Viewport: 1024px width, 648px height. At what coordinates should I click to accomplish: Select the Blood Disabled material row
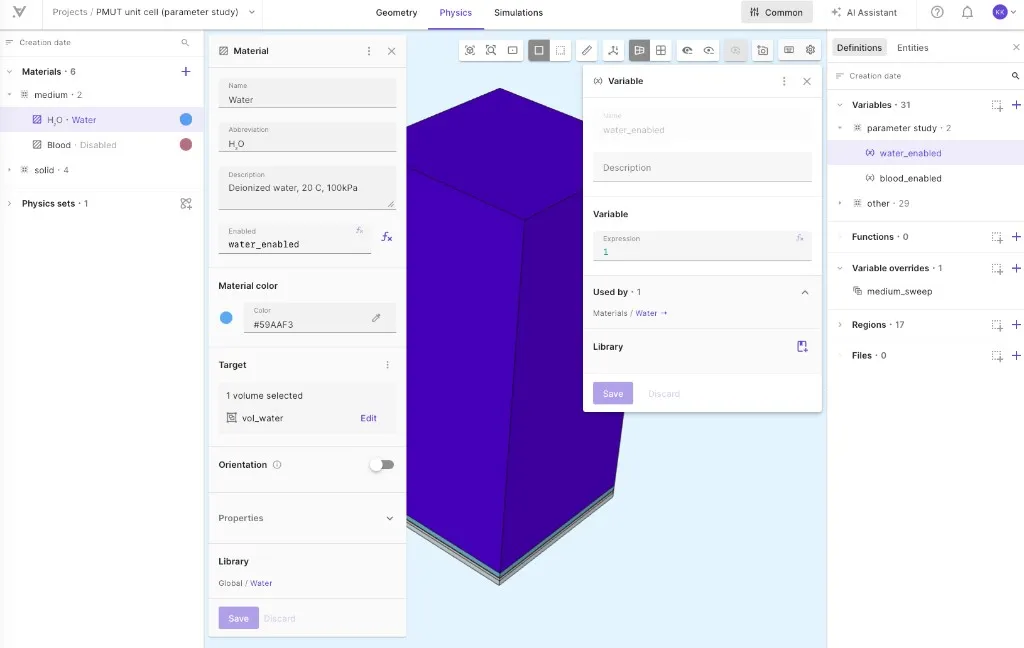[x=101, y=145]
